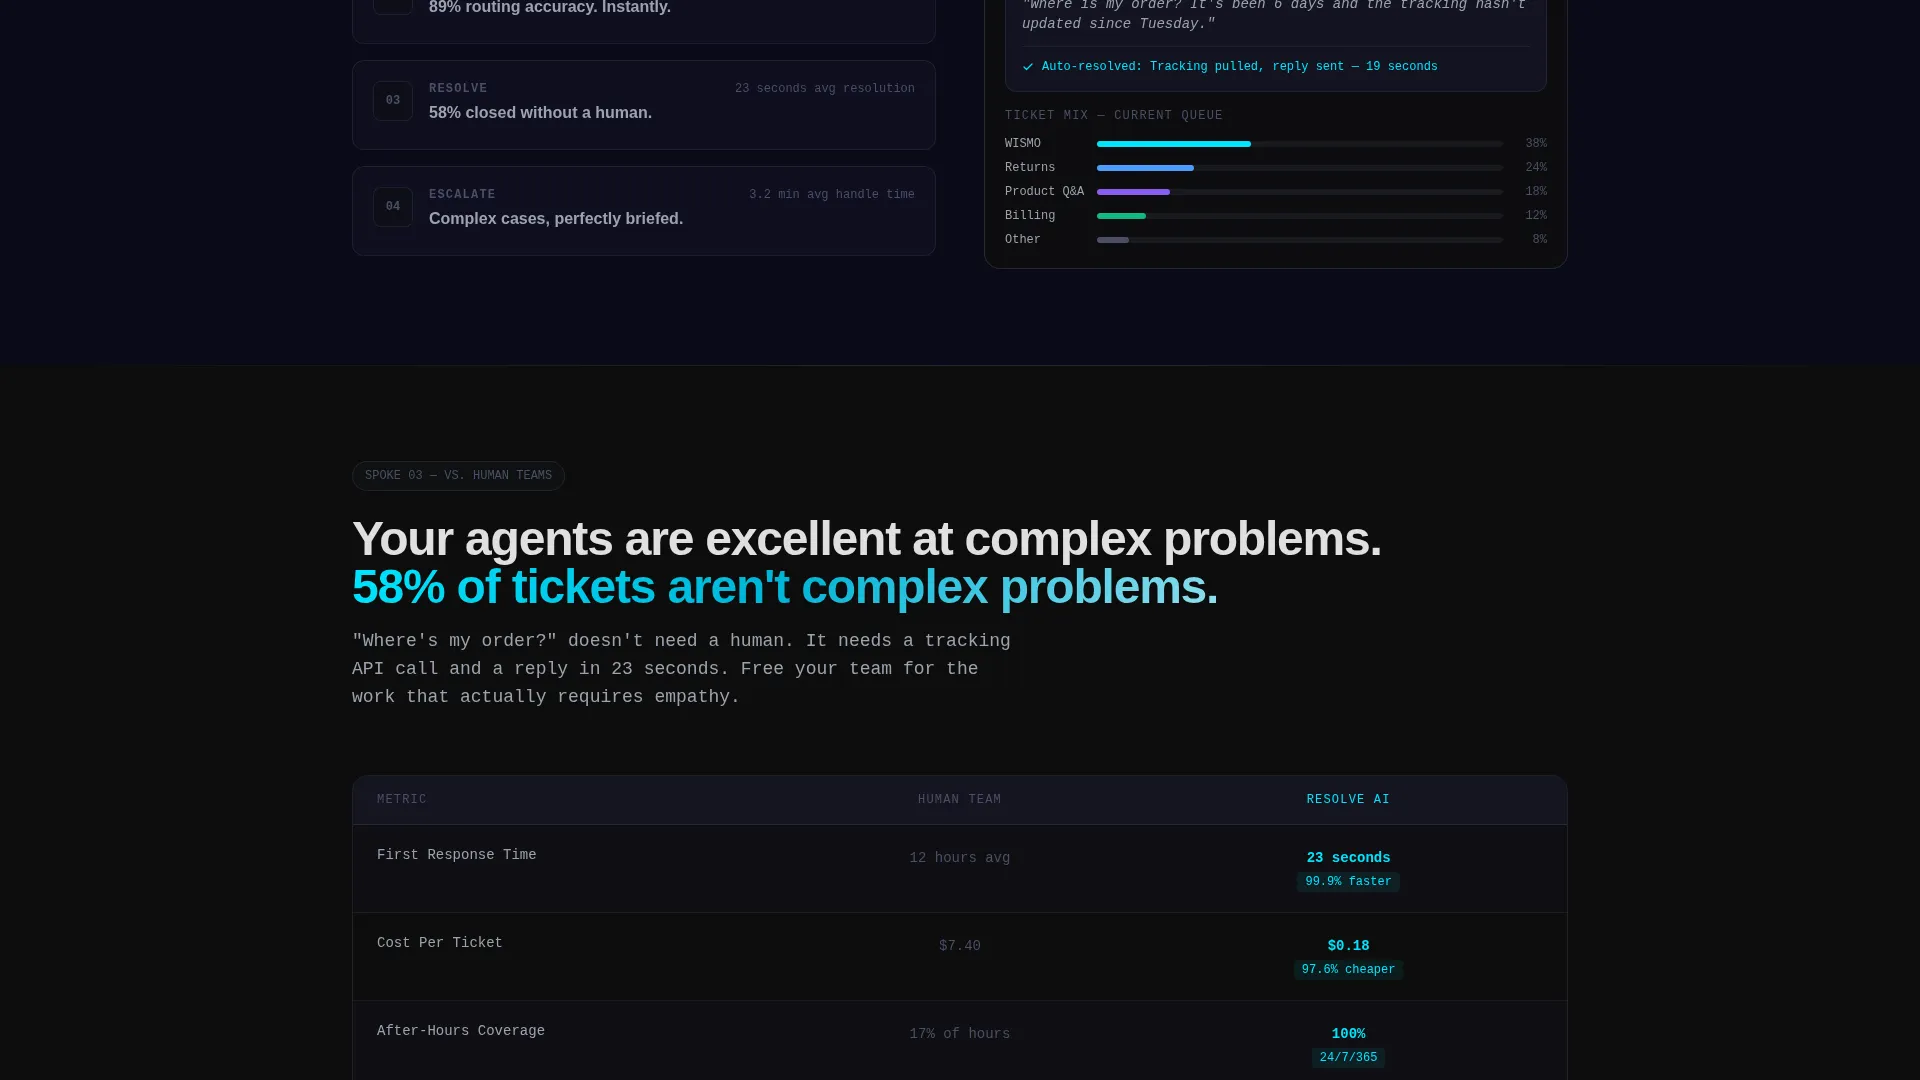Click the "Where's my order?" description paragraph
1920x1080 pixels.
pos(681,669)
